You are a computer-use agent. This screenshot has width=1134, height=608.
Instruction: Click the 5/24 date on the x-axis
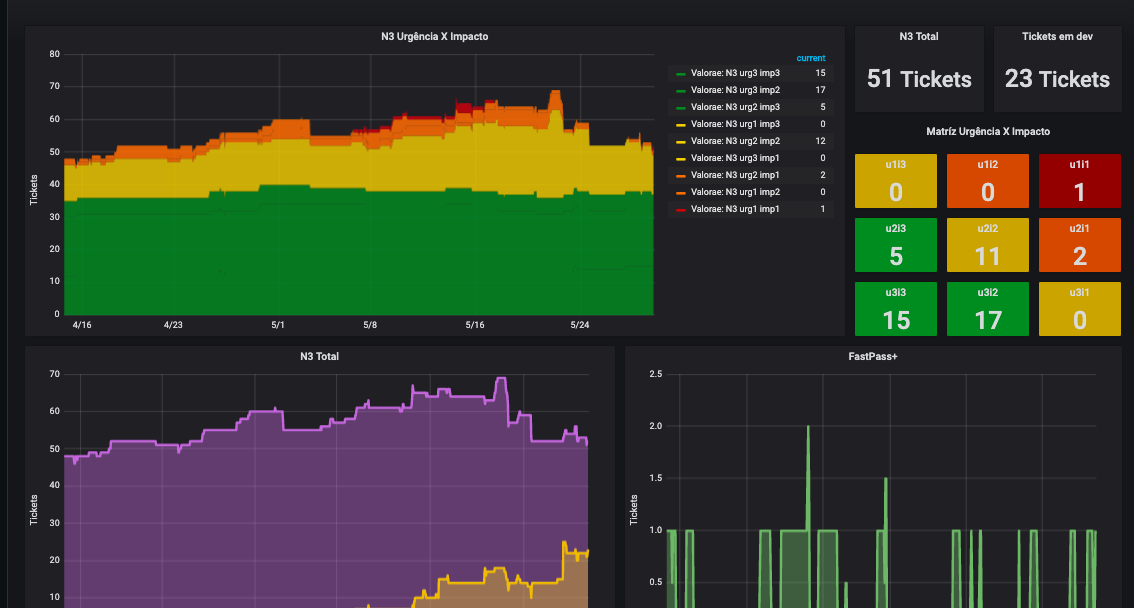coord(579,325)
